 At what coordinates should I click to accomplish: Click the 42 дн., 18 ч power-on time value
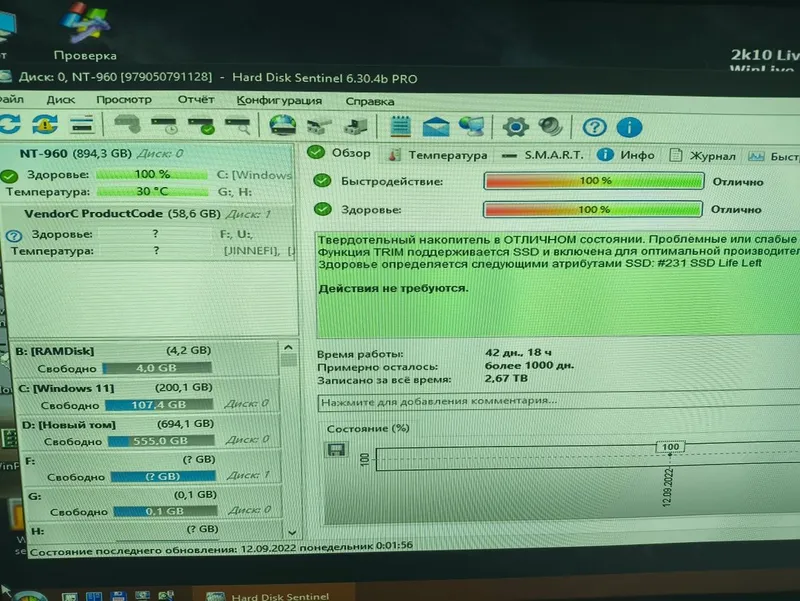518,353
